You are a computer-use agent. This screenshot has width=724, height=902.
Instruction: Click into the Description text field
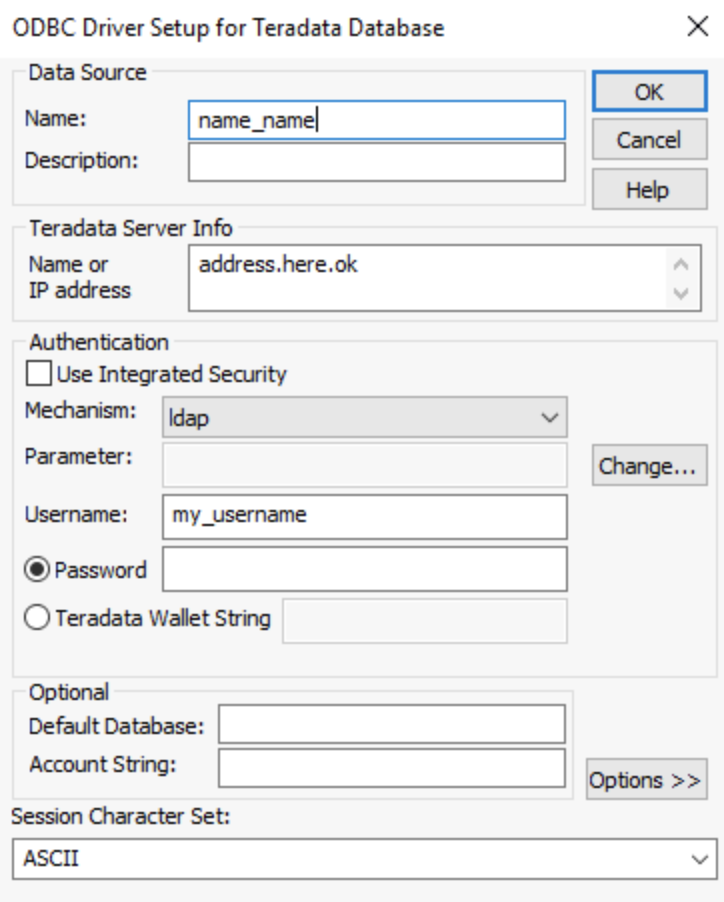point(376,161)
